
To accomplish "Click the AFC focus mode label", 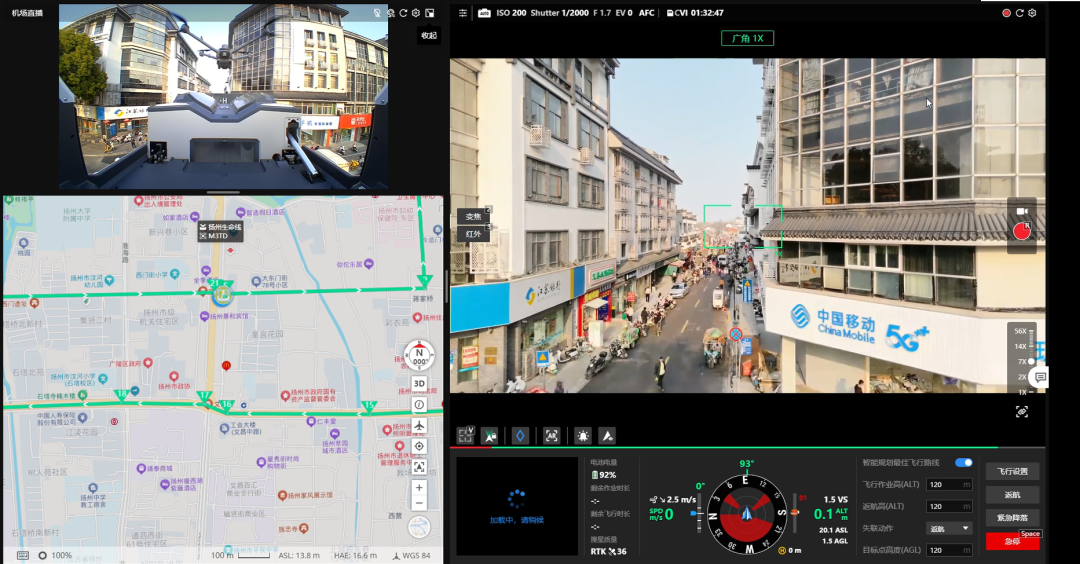I will tap(647, 13).
